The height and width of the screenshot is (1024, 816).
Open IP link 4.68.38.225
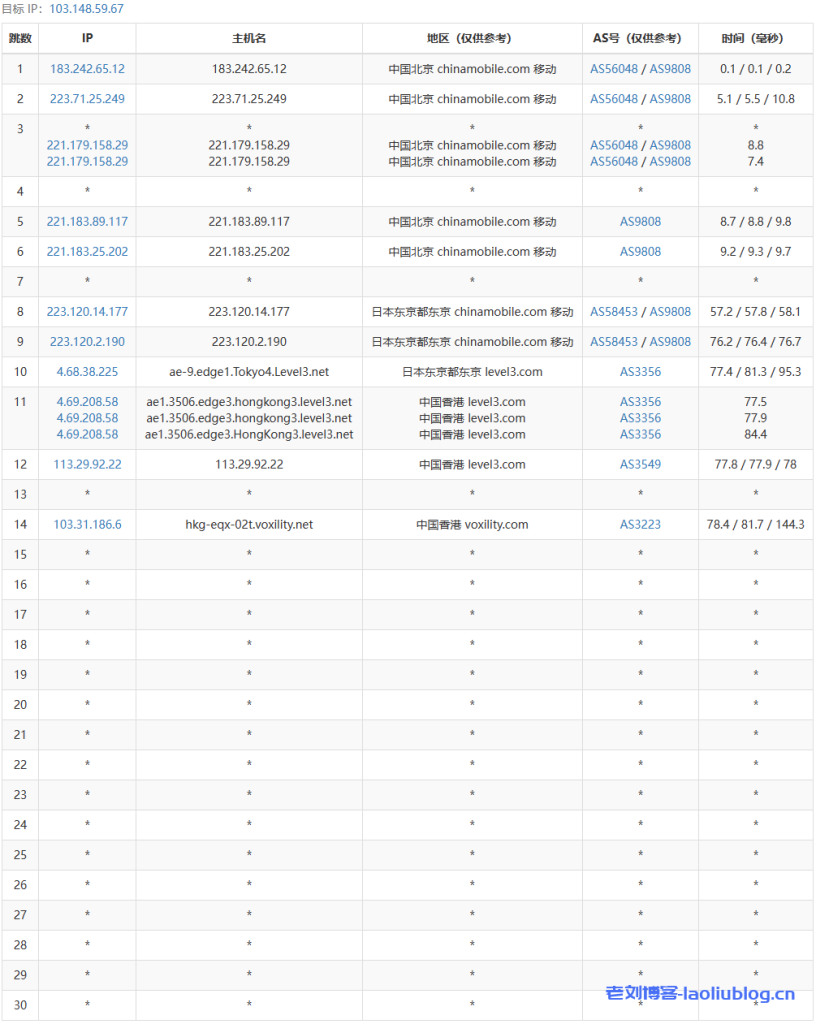coord(87,372)
